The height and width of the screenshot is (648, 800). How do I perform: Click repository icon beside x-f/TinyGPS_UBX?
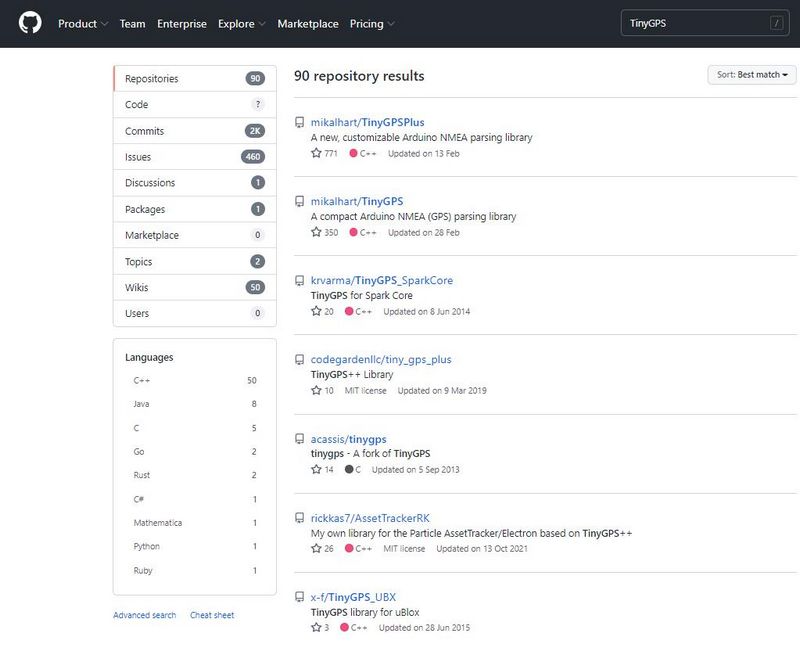(x=299, y=597)
